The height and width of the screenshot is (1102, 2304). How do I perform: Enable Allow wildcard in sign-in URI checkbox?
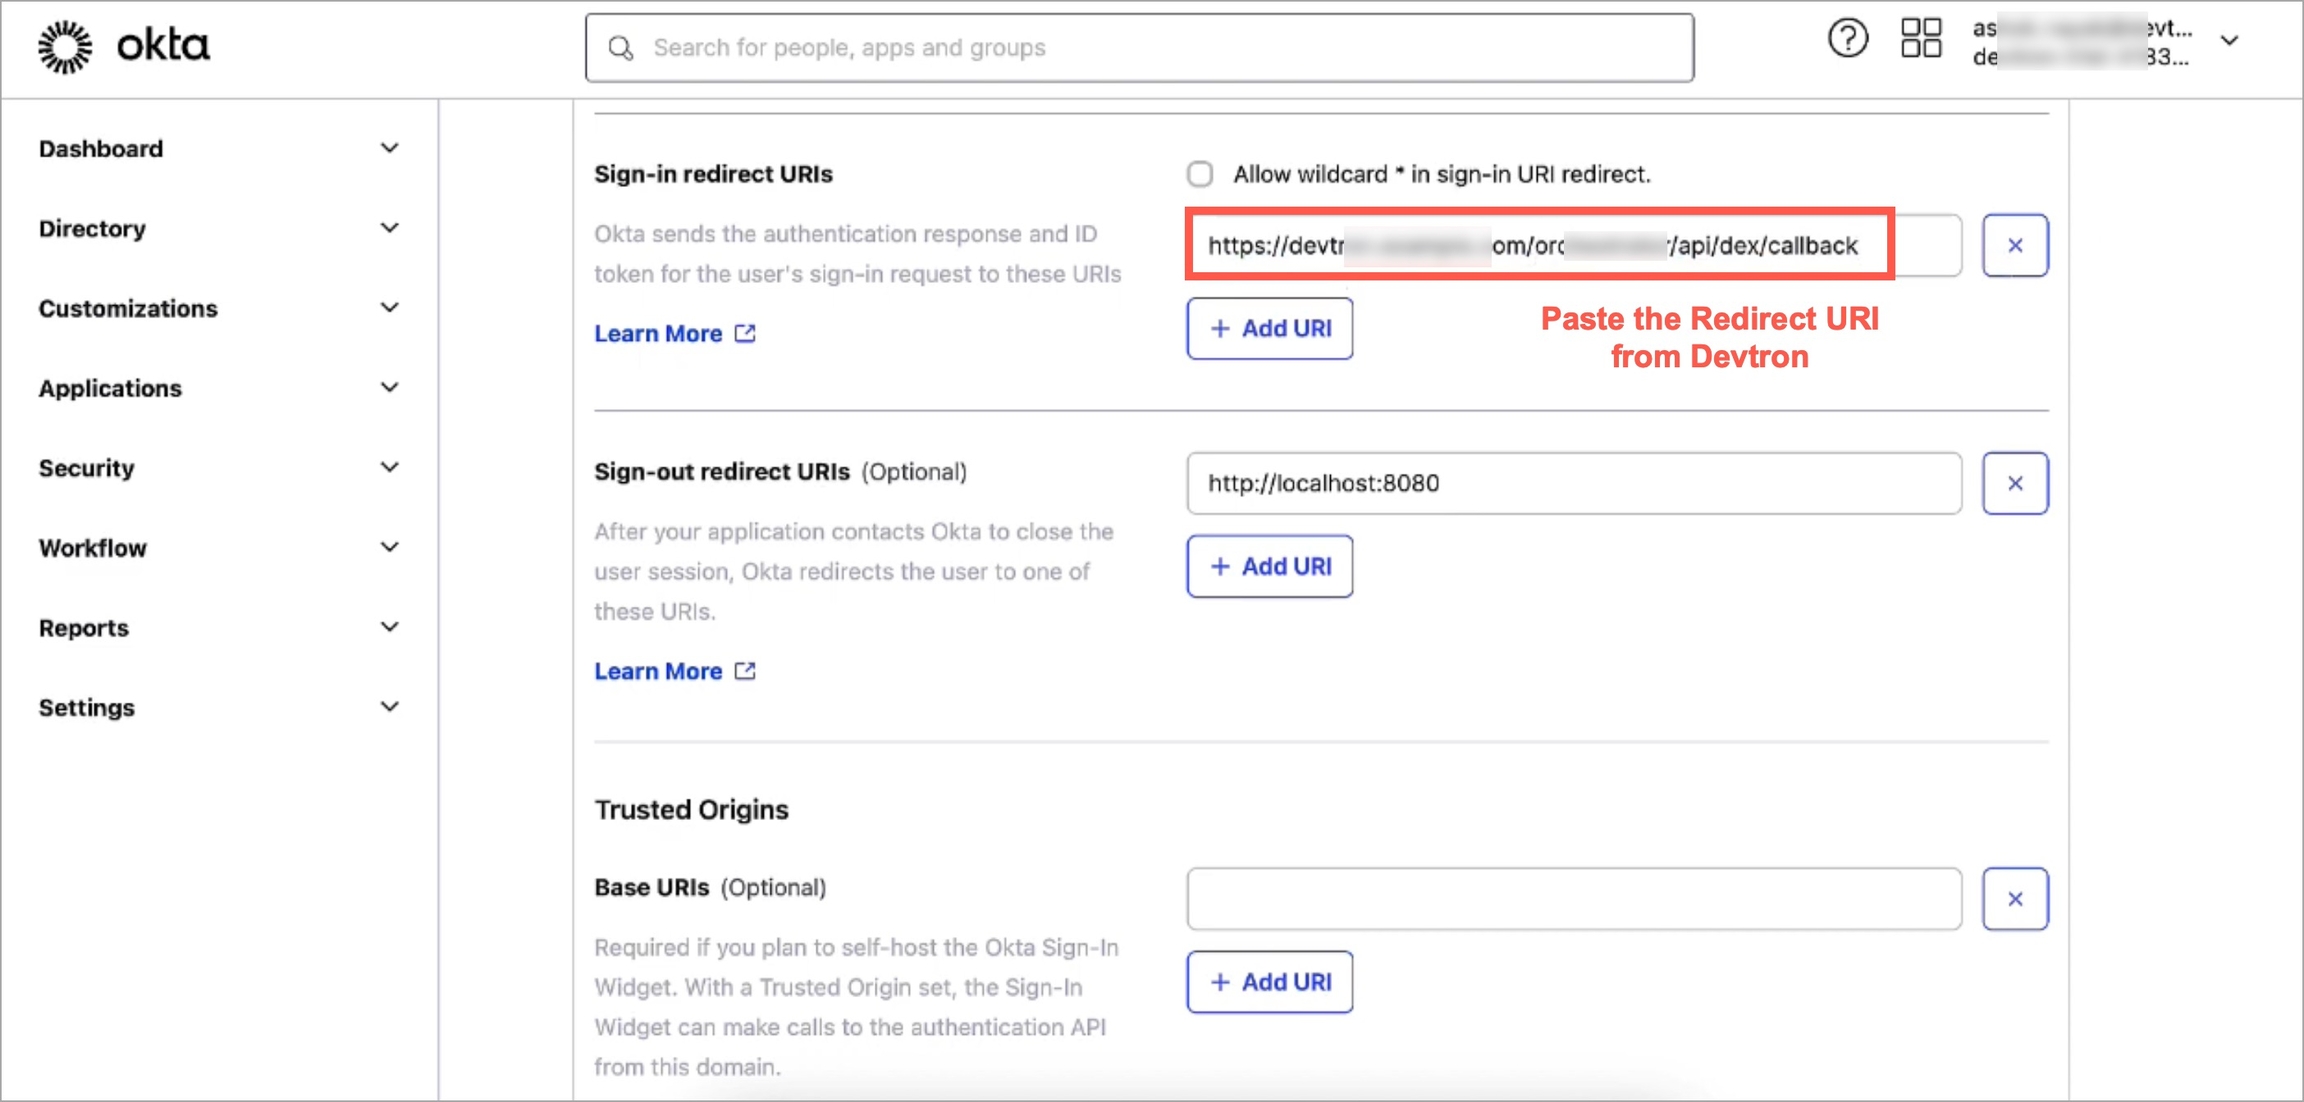click(1200, 174)
